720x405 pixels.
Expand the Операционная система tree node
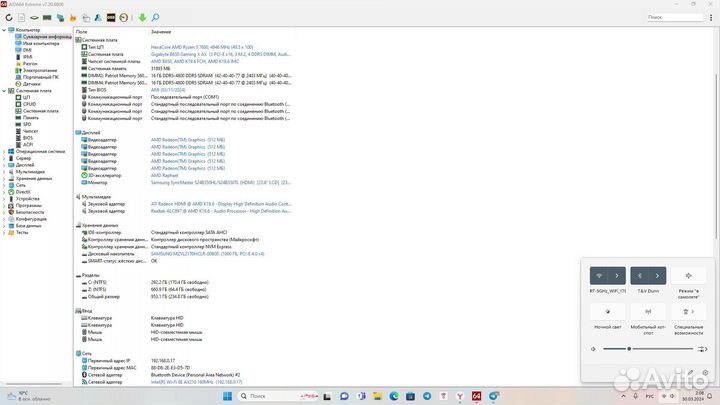(x=4, y=152)
